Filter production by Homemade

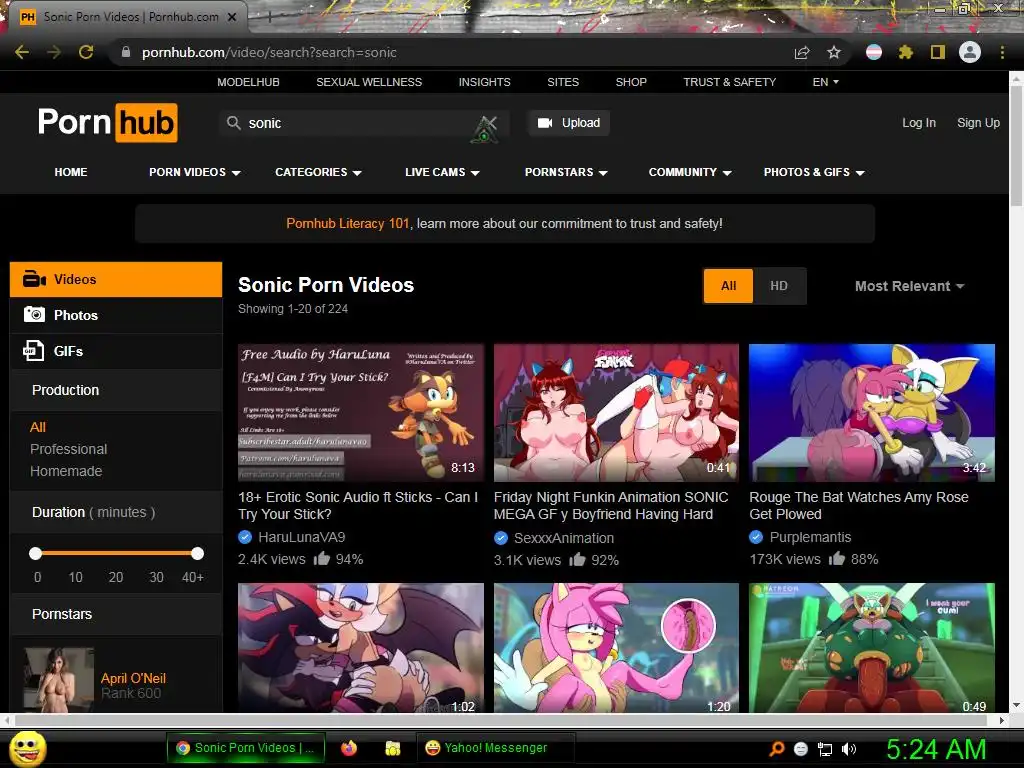[66, 471]
